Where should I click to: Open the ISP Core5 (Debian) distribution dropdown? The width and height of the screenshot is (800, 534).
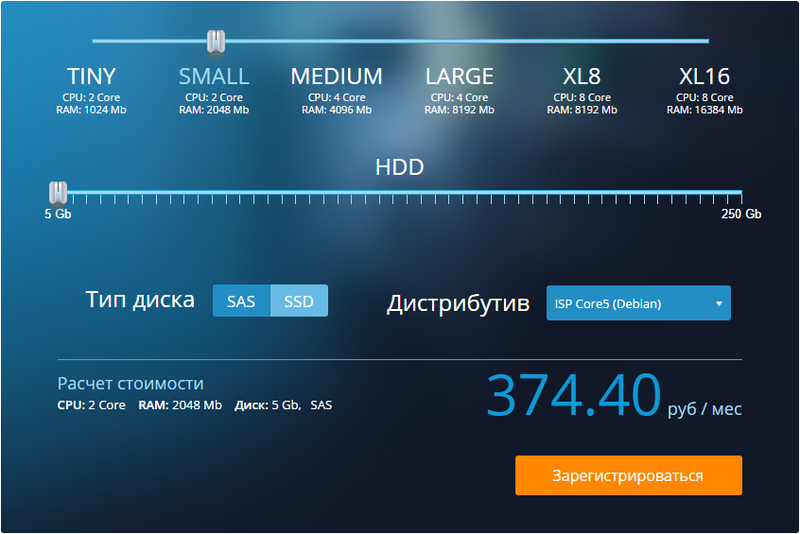638,303
